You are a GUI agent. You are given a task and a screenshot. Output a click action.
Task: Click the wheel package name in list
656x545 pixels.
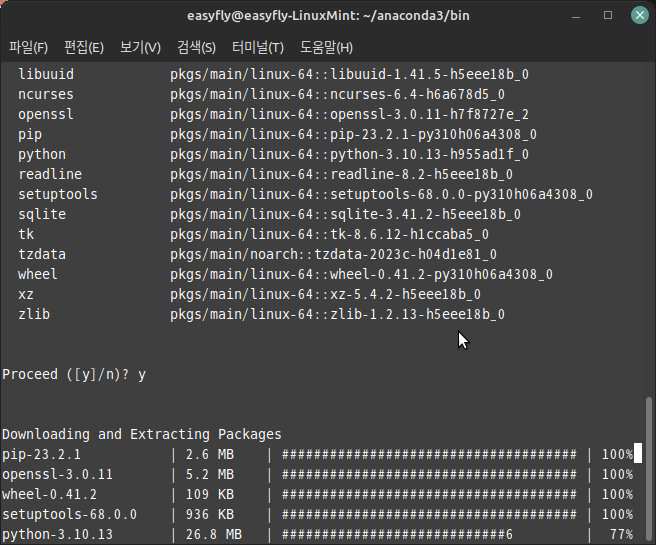pyautogui.click(x=38, y=275)
